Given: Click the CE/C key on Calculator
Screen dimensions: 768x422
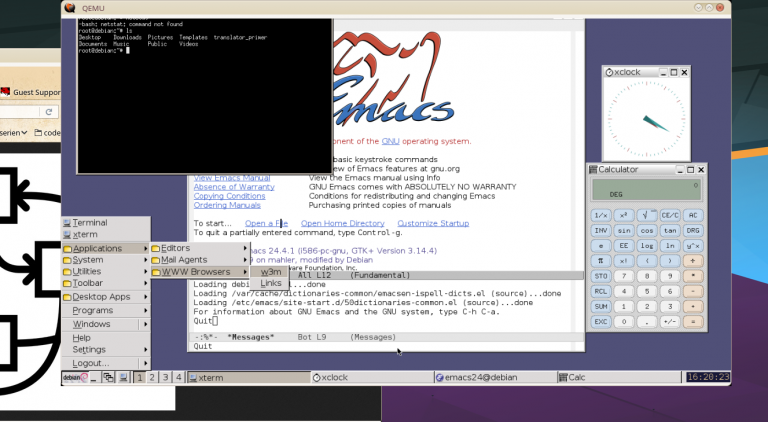Looking at the screenshot, I should 670,215.
